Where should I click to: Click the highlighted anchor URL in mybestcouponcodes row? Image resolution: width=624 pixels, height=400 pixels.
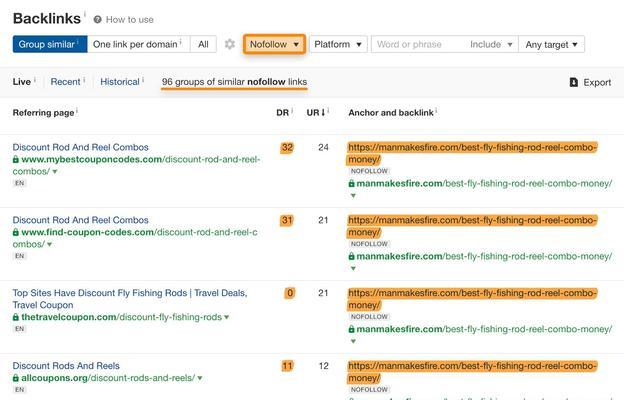tap(472, 153)
